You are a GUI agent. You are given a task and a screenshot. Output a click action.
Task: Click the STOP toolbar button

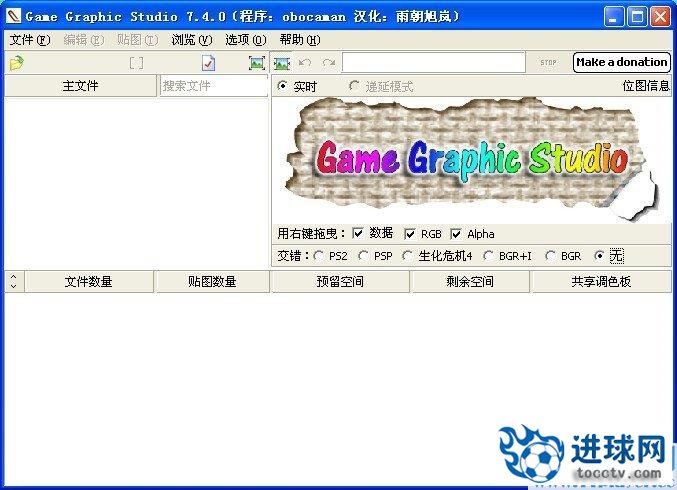click(x=548, y=63)
